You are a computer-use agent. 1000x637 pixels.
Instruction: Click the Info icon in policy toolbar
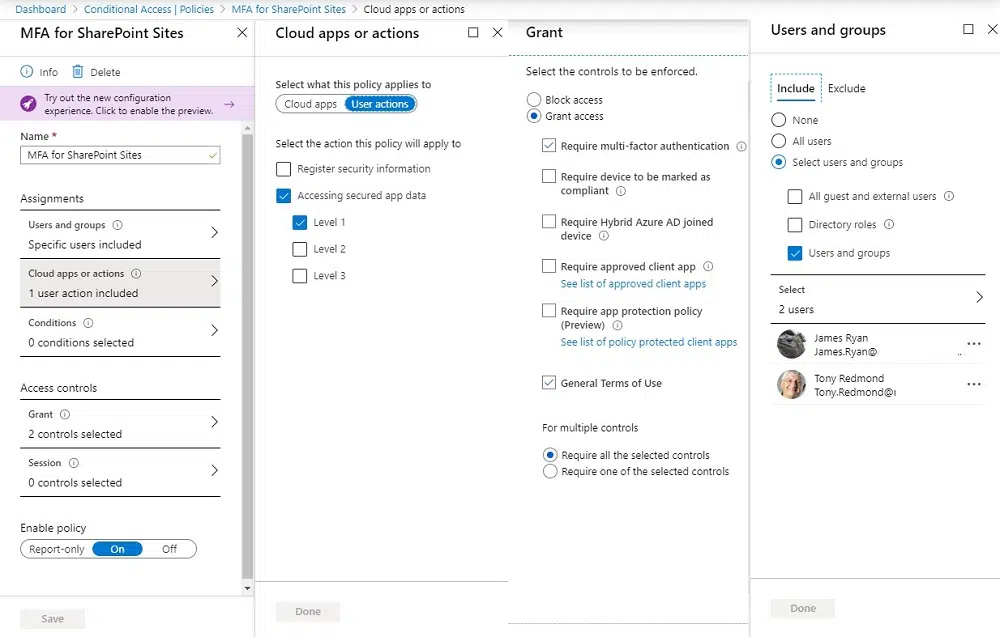[27, 71]
